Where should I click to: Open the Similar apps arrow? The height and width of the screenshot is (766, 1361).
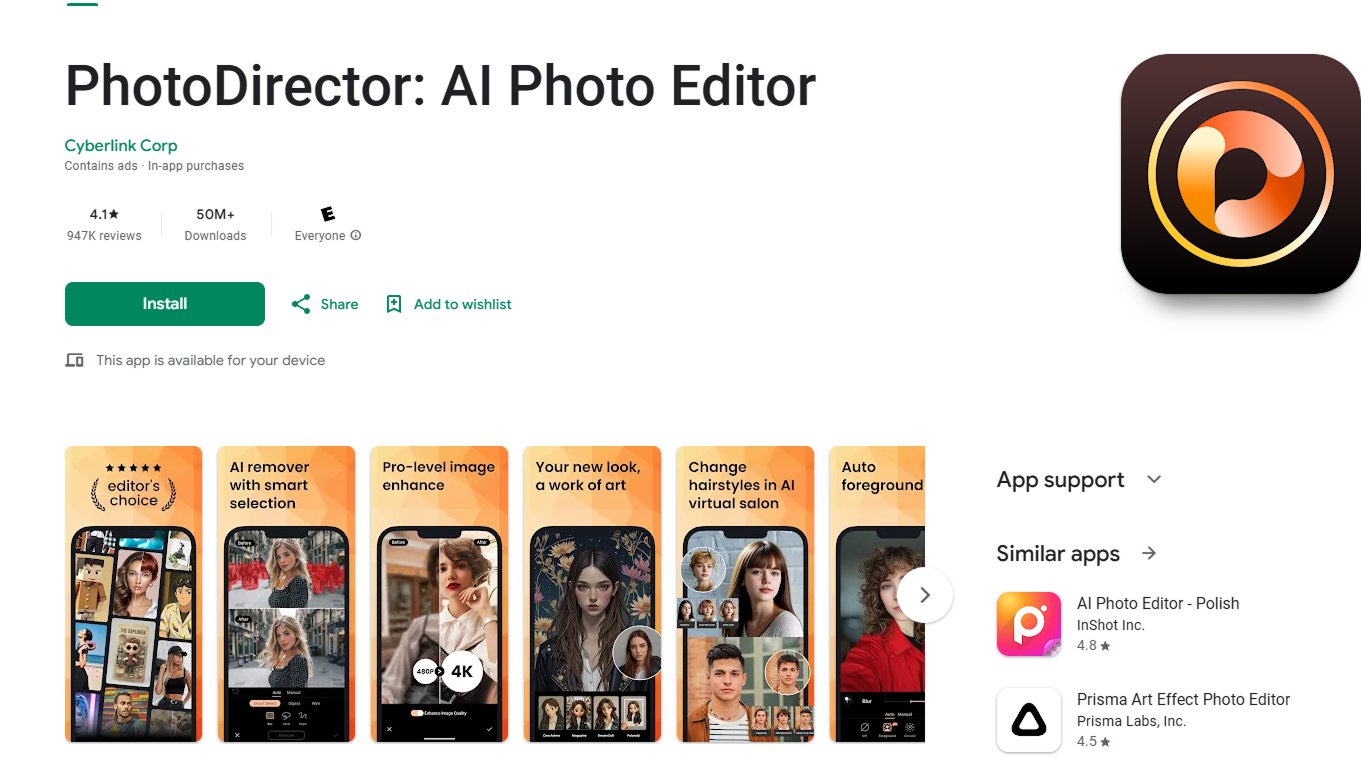point(1149,554)
